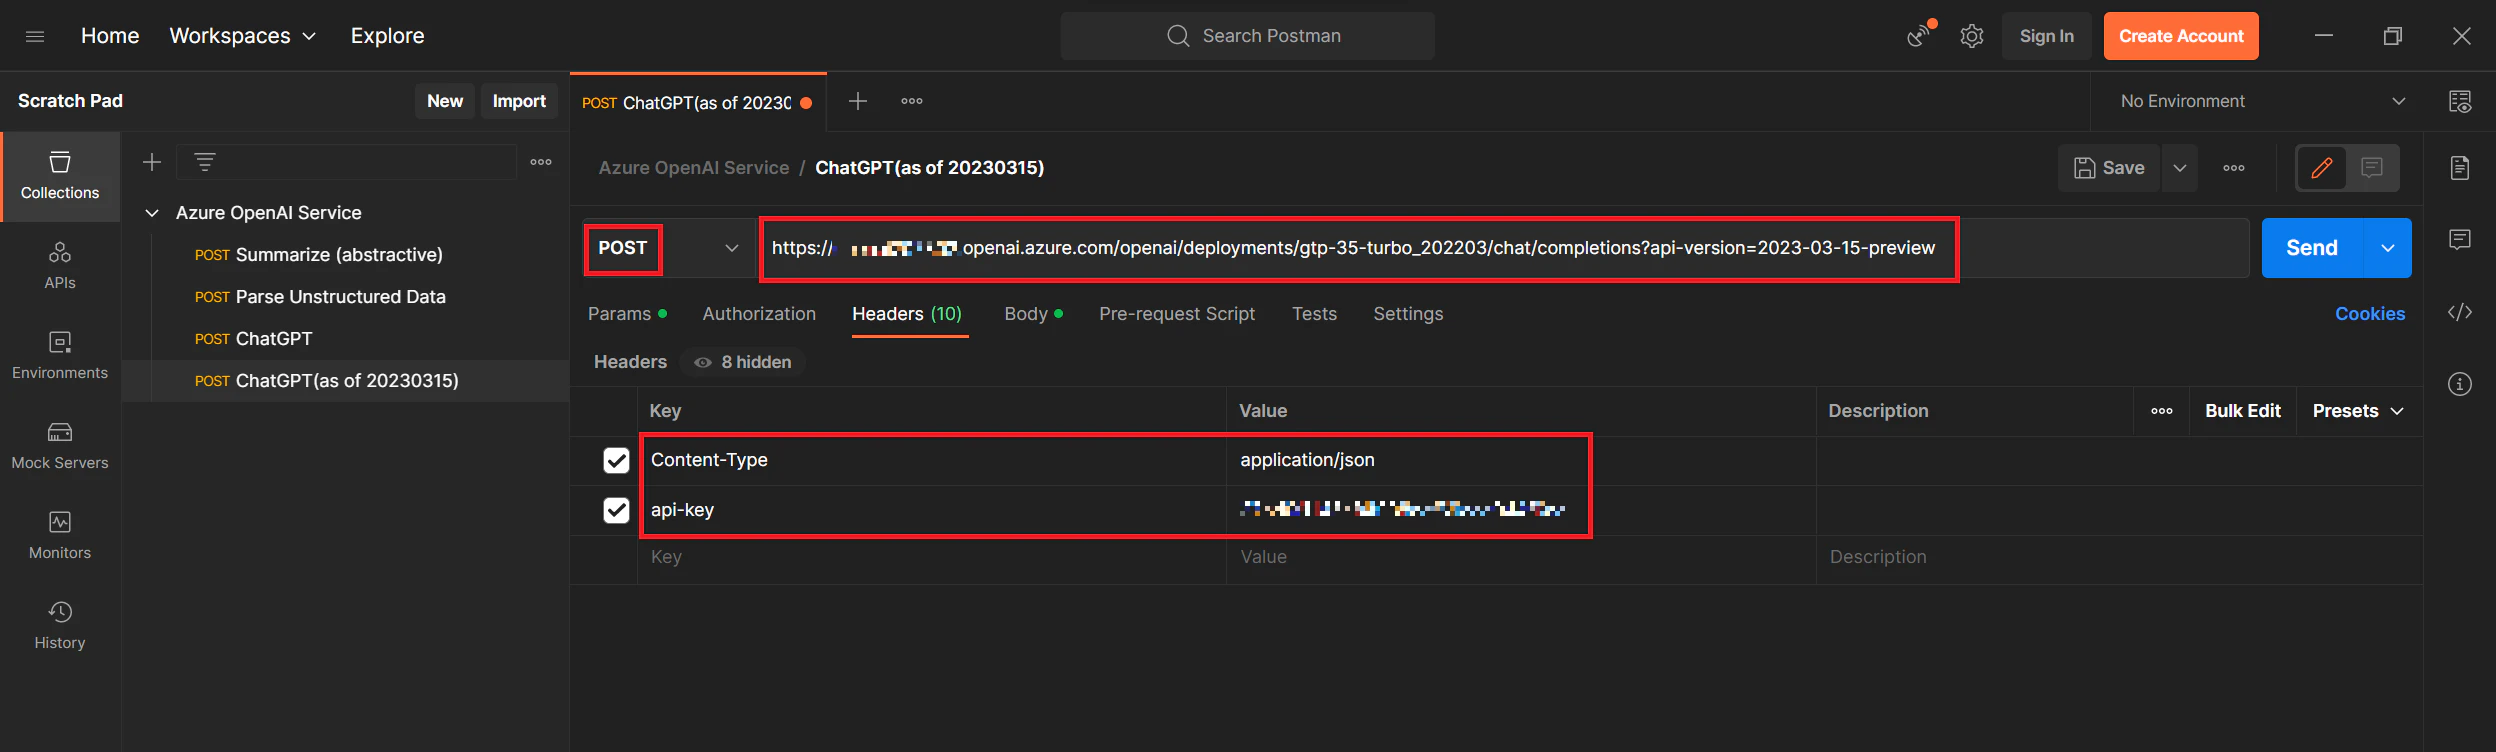Click the hamburger menu icon
Image resolution: width=2496 pixels, height=752 pixels.
[35, 36]
